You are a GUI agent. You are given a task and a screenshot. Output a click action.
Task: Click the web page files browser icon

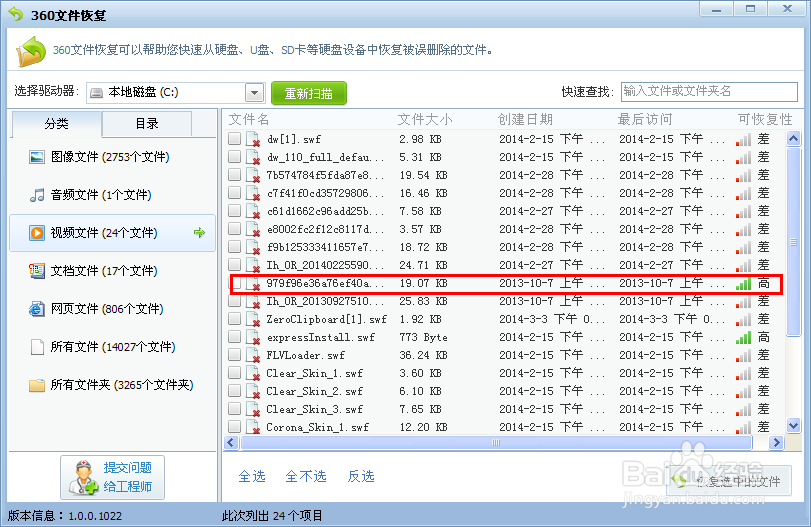[37, 309]
